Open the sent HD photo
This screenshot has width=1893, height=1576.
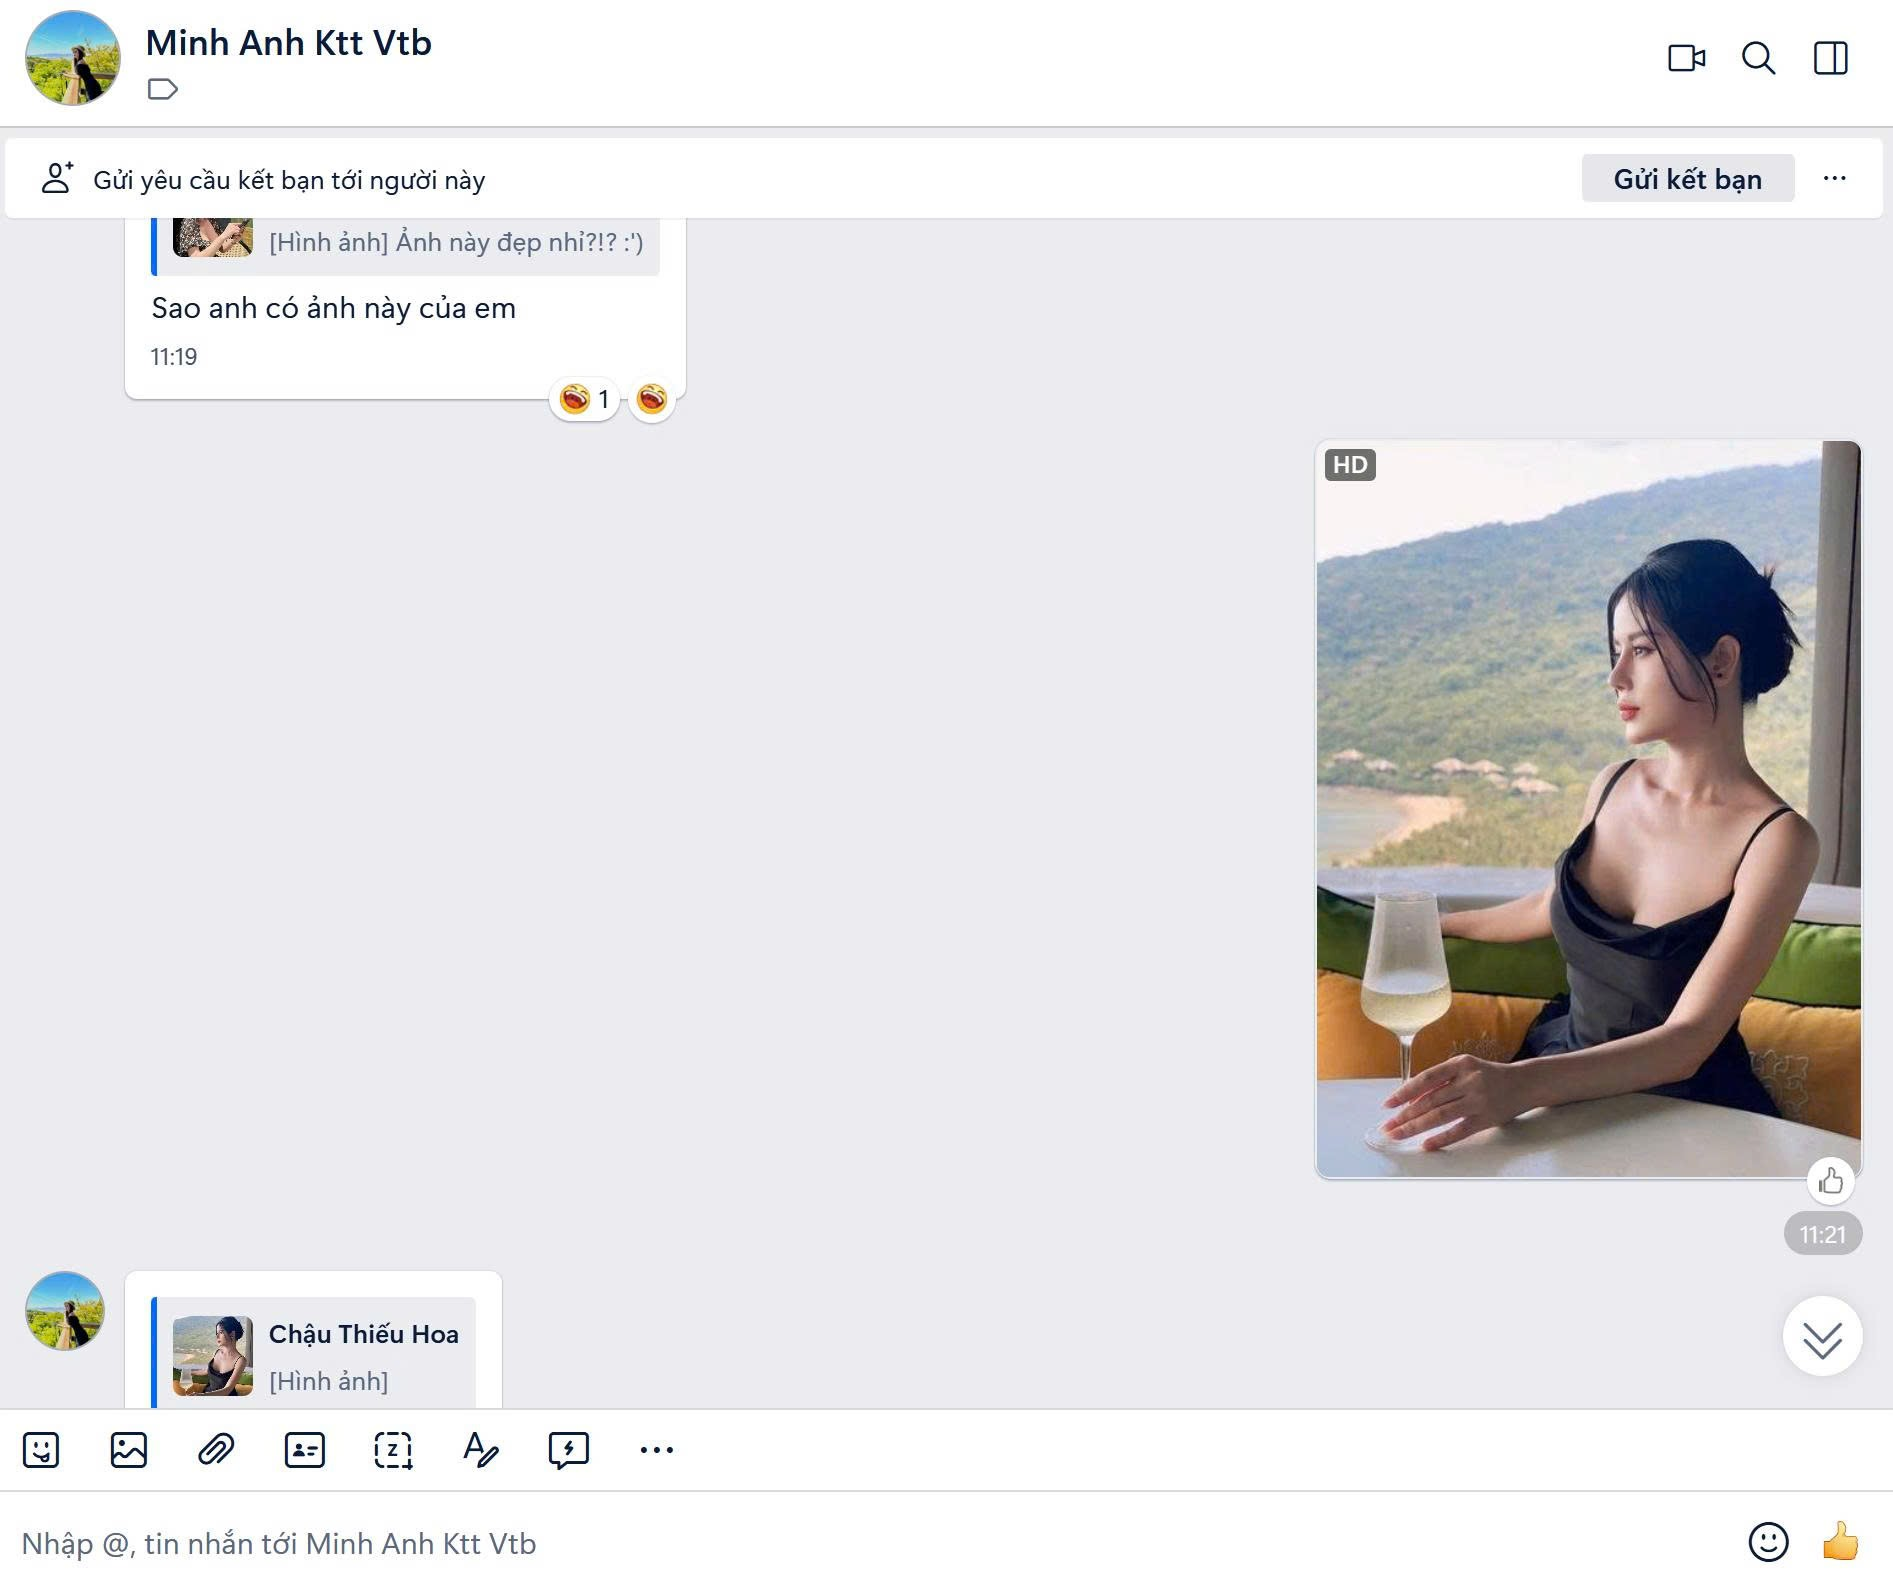click(x=1587, y=810)
